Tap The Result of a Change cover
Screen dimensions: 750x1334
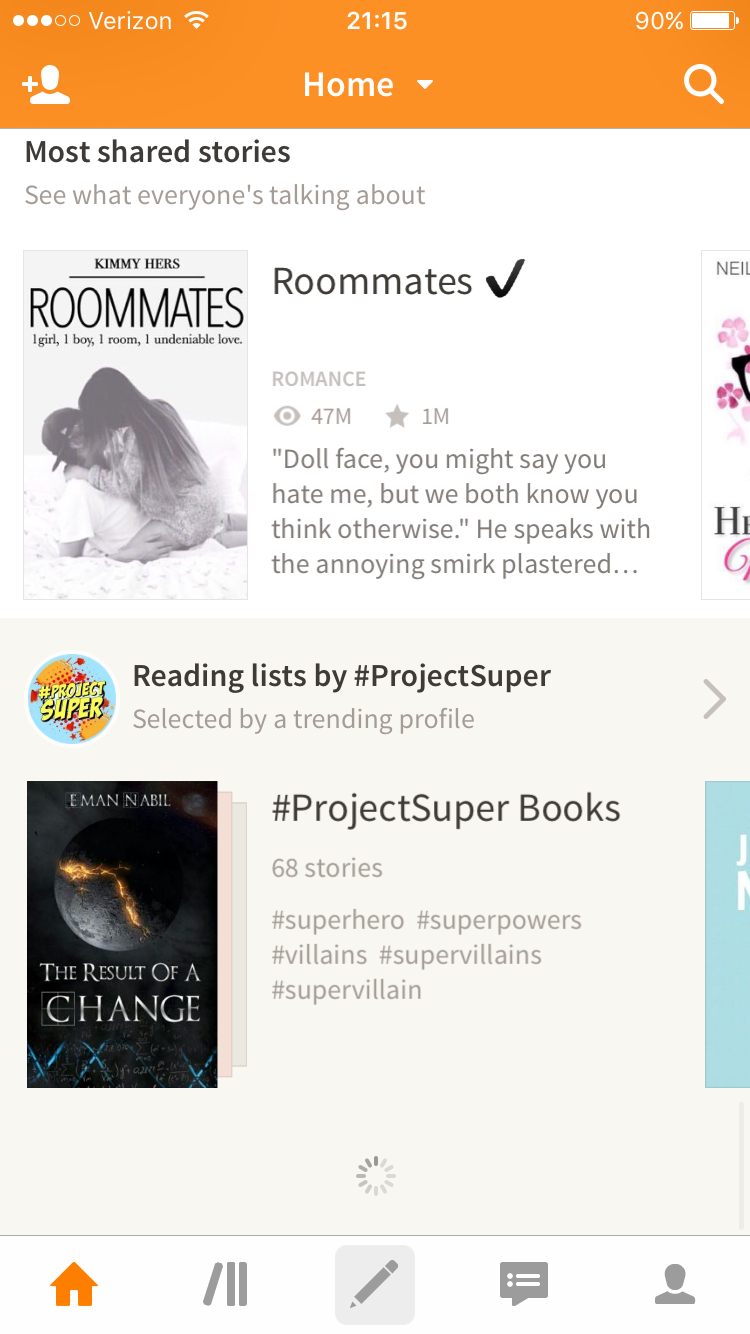click(x=122, y=934)
